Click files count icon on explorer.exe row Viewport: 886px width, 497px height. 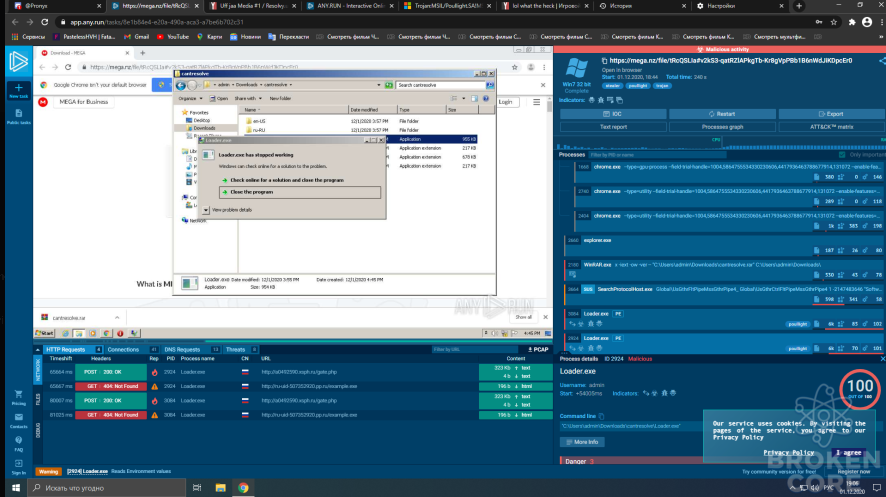[816, 250]
